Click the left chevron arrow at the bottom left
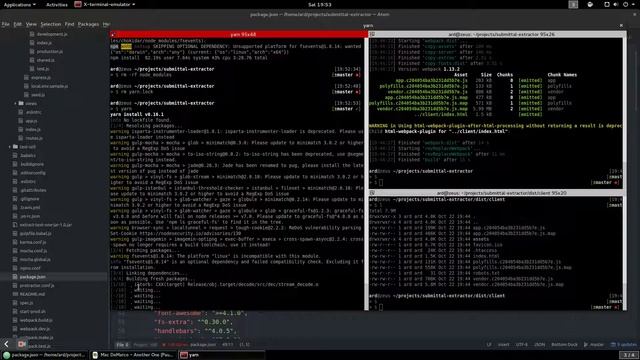 6,344
